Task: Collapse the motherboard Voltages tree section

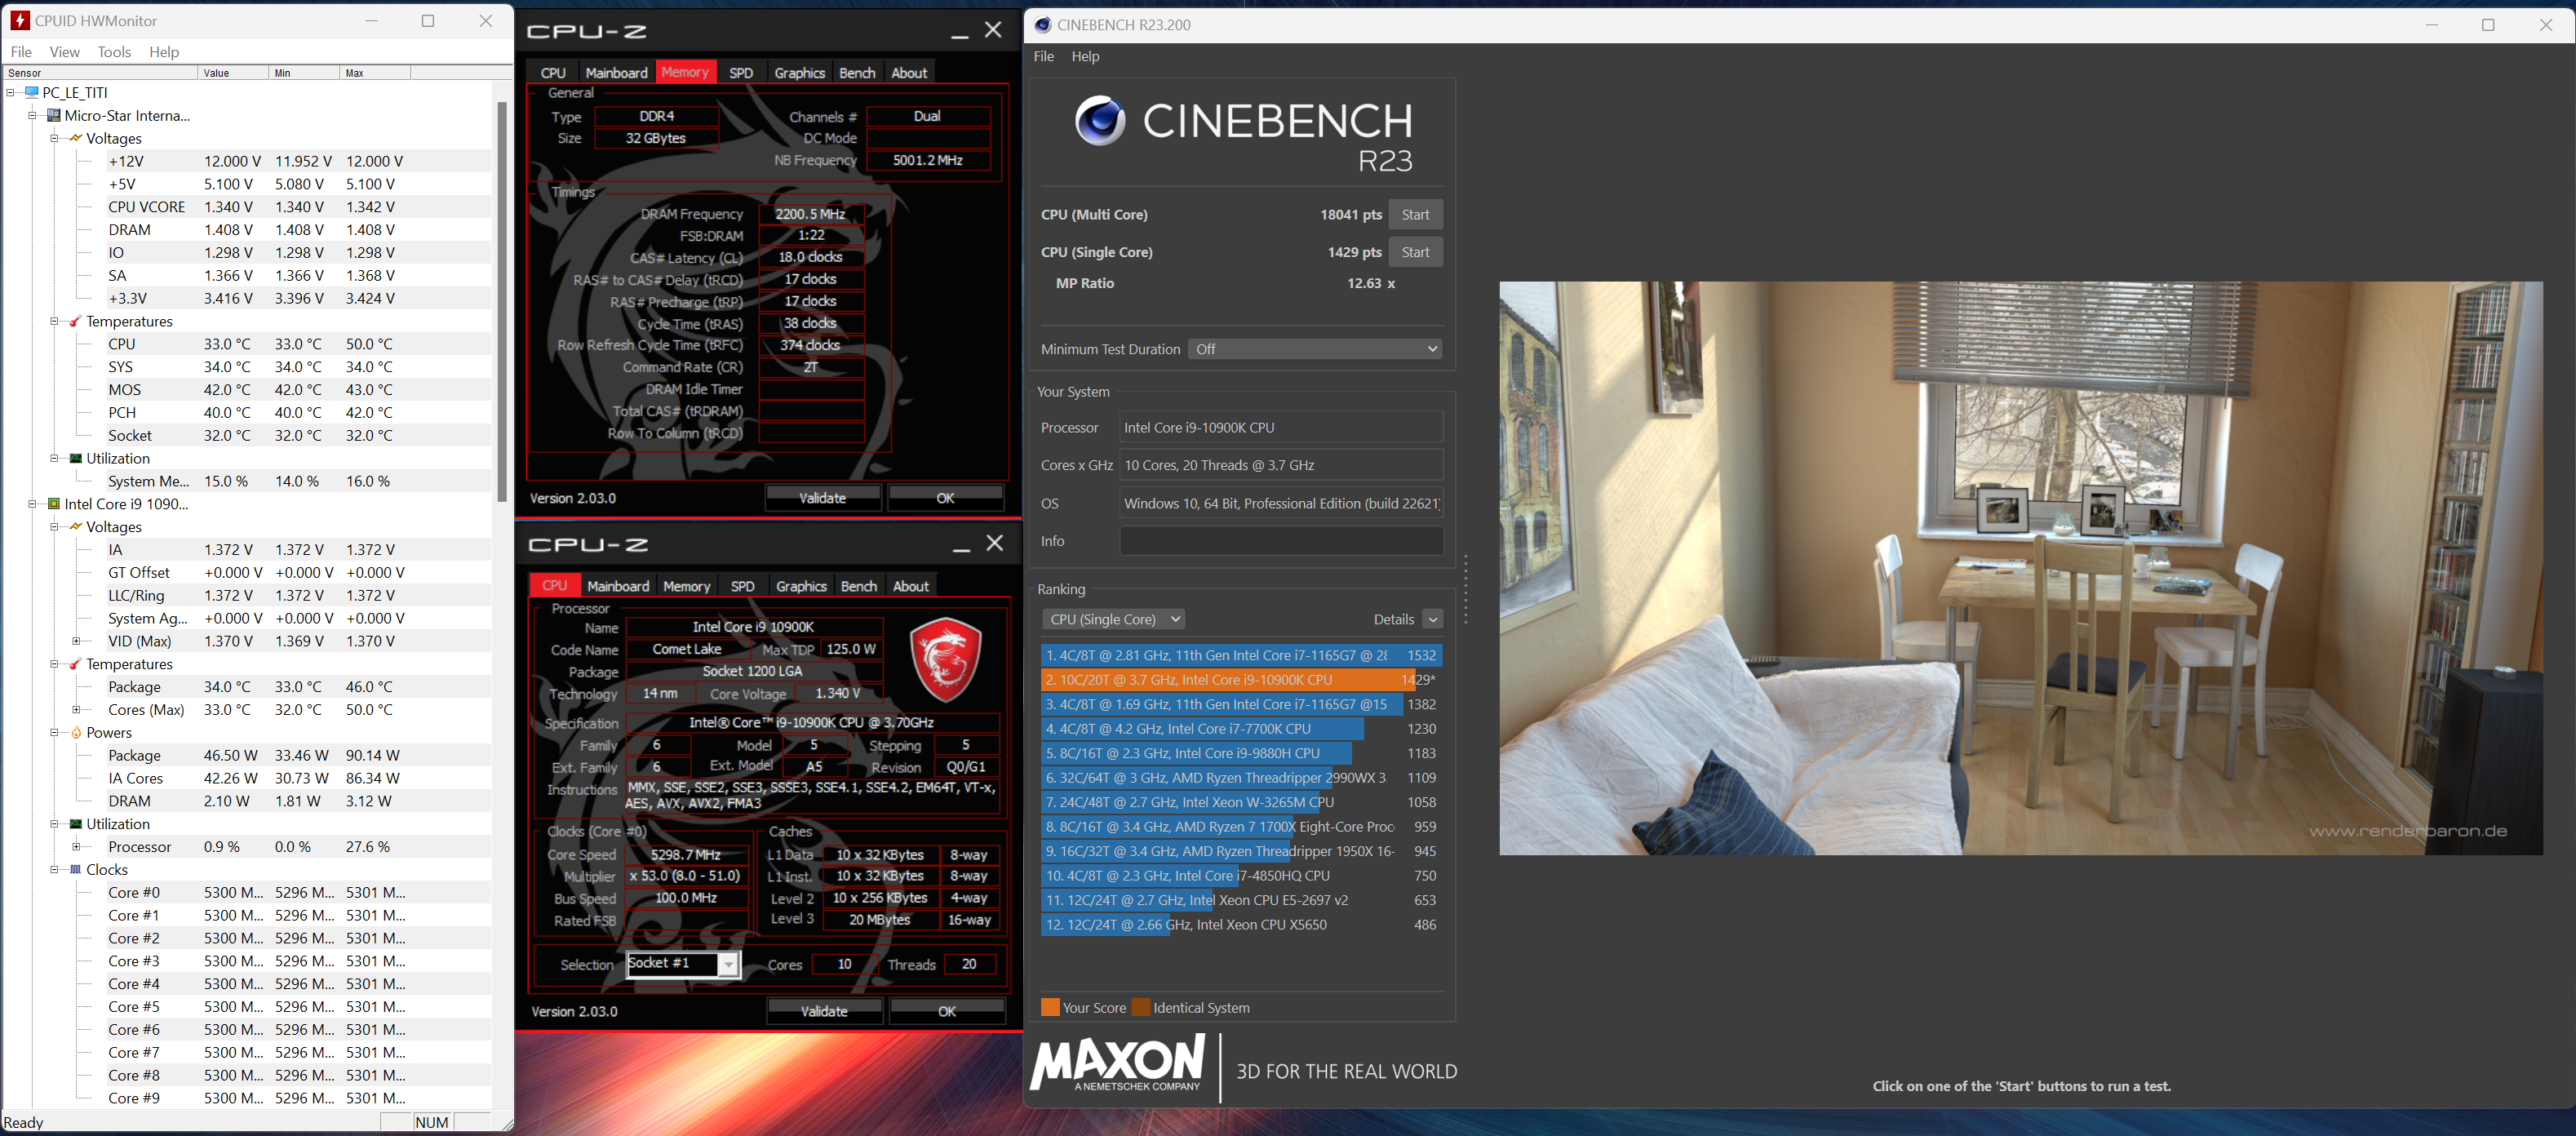Action: point(54,138)
